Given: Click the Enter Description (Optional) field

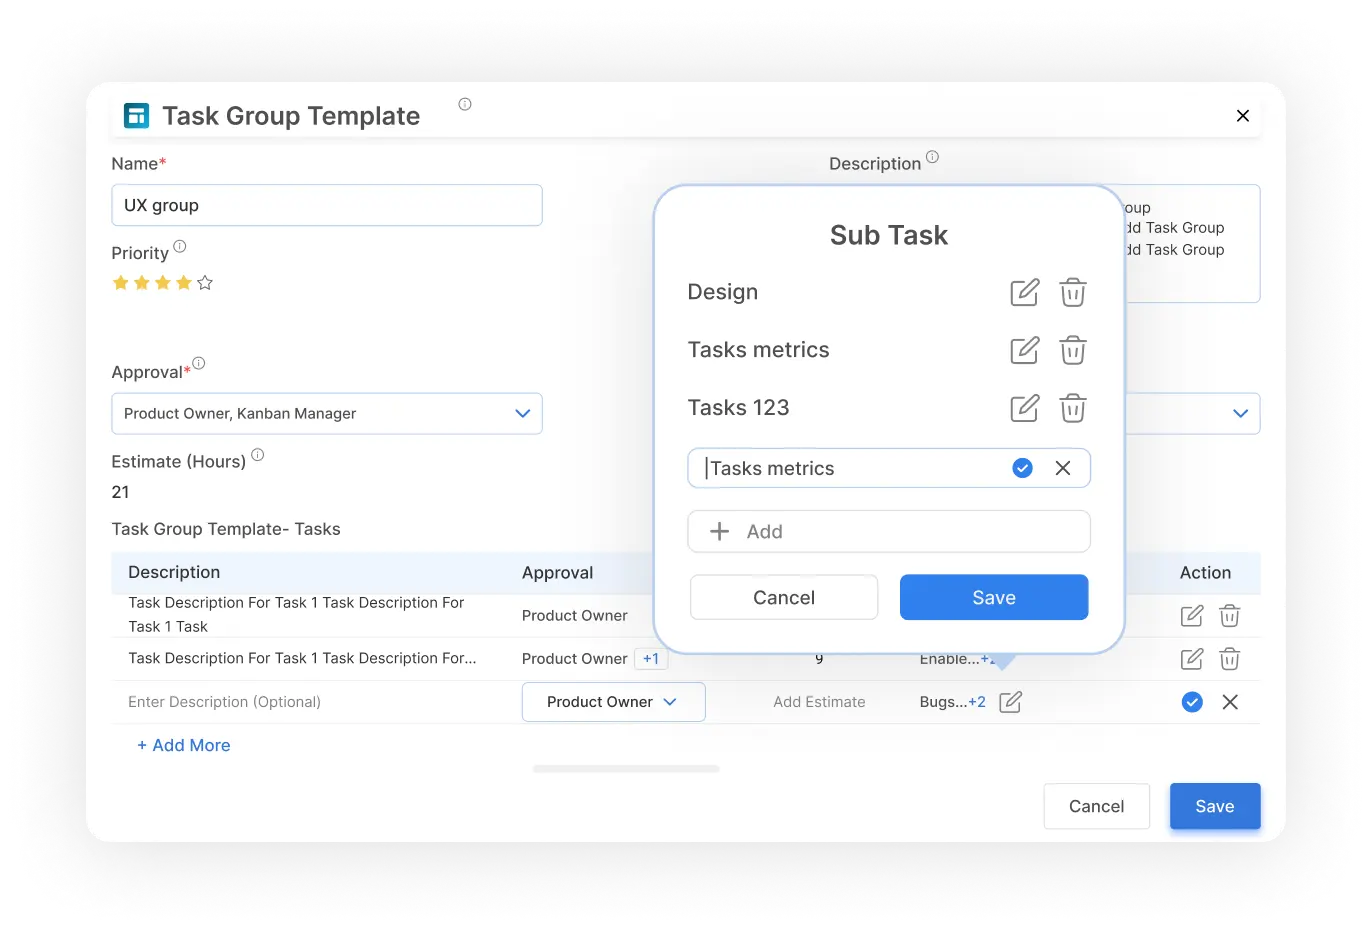Looking at the screenshot, I should pos(224,701).
